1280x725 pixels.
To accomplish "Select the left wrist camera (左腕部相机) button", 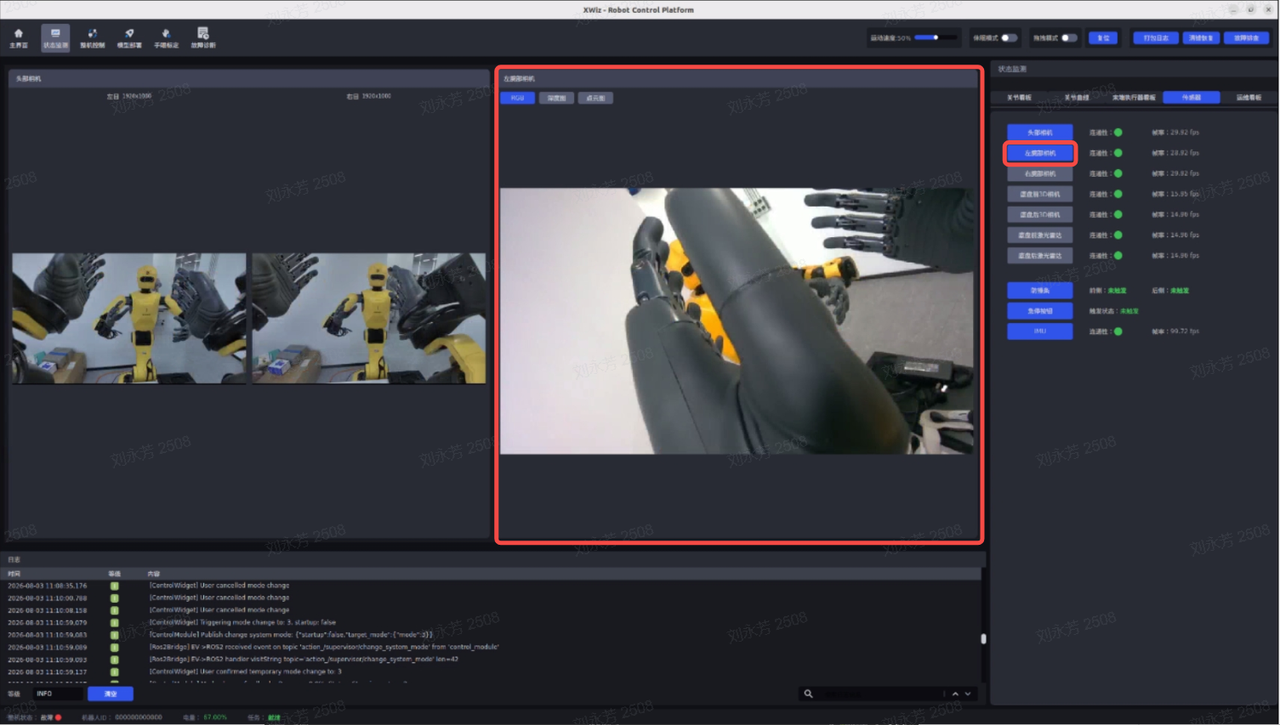I will (1040, 153).
